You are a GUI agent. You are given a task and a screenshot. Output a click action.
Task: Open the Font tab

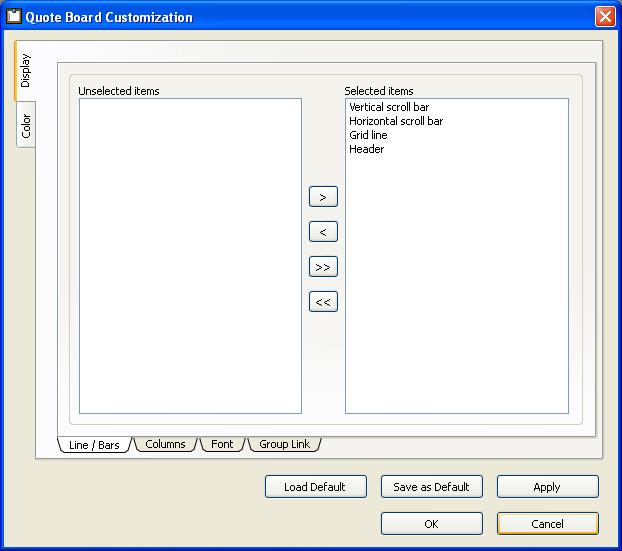[x=222, y=444]
